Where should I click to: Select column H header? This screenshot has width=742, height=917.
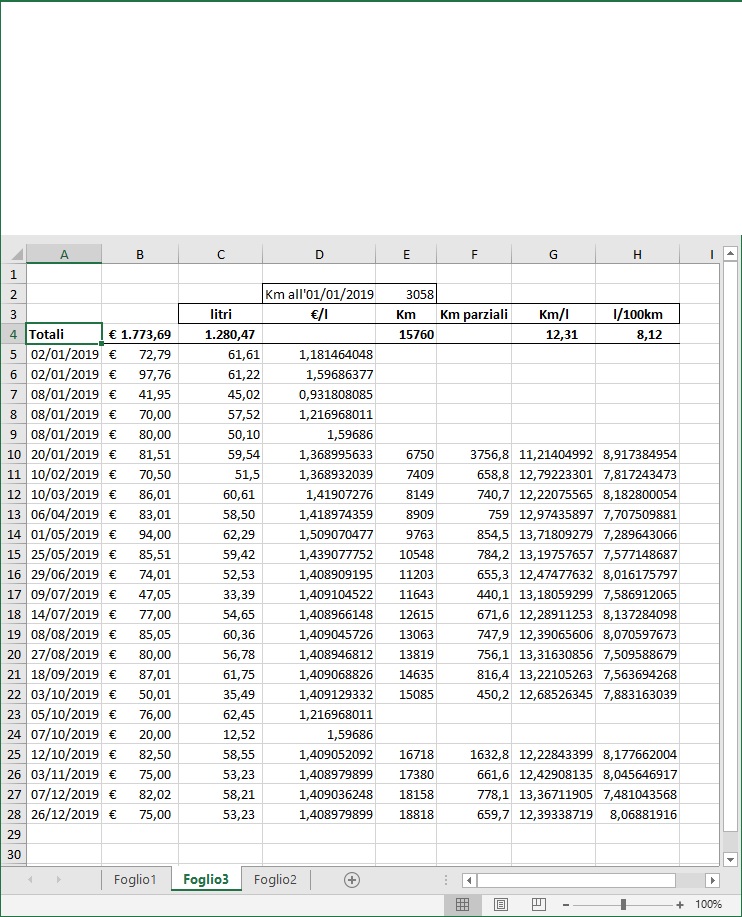[637, 254]
